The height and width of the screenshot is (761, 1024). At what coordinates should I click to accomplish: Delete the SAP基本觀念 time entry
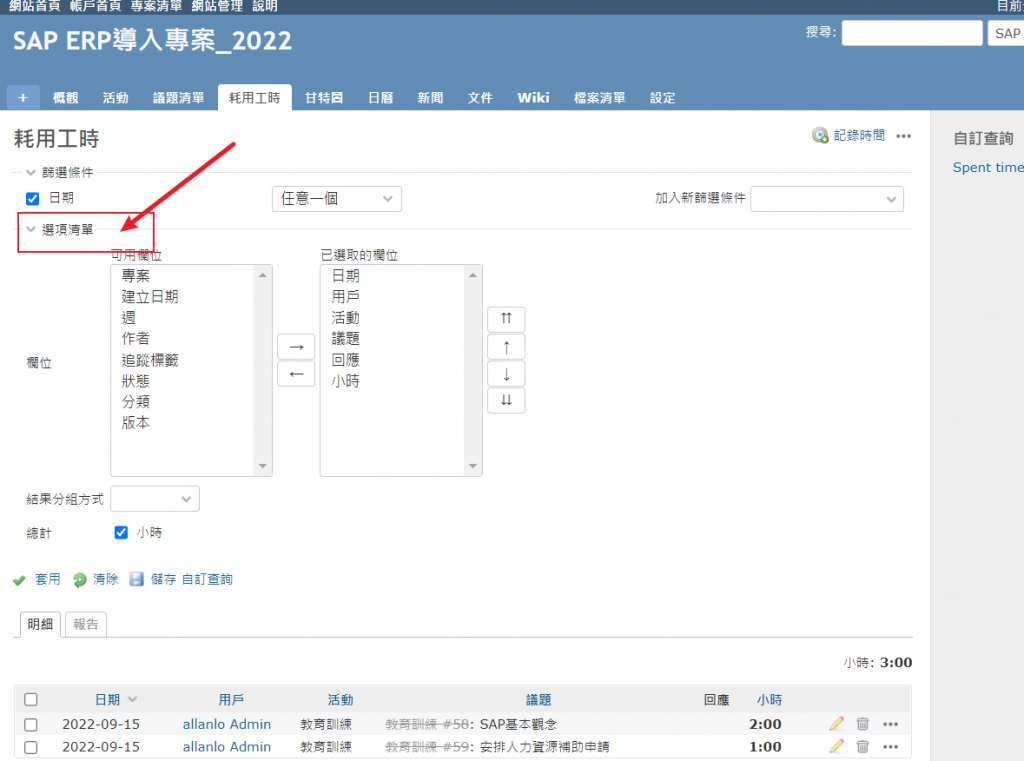pos(863,724)
